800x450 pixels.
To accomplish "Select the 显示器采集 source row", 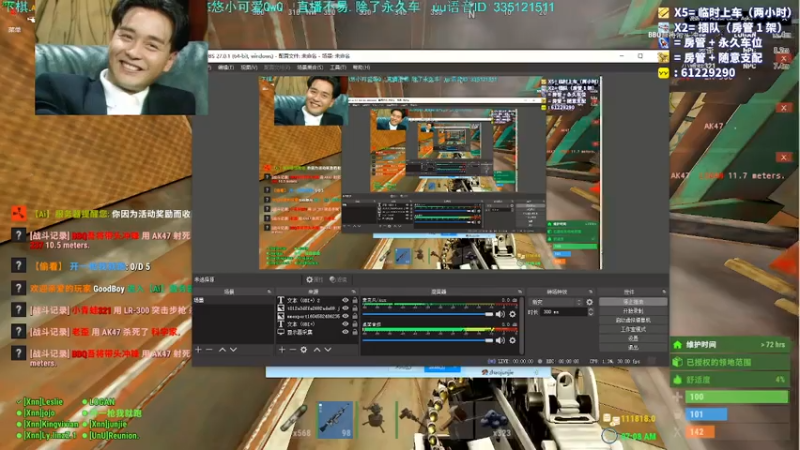I will (x=316, y=332).
